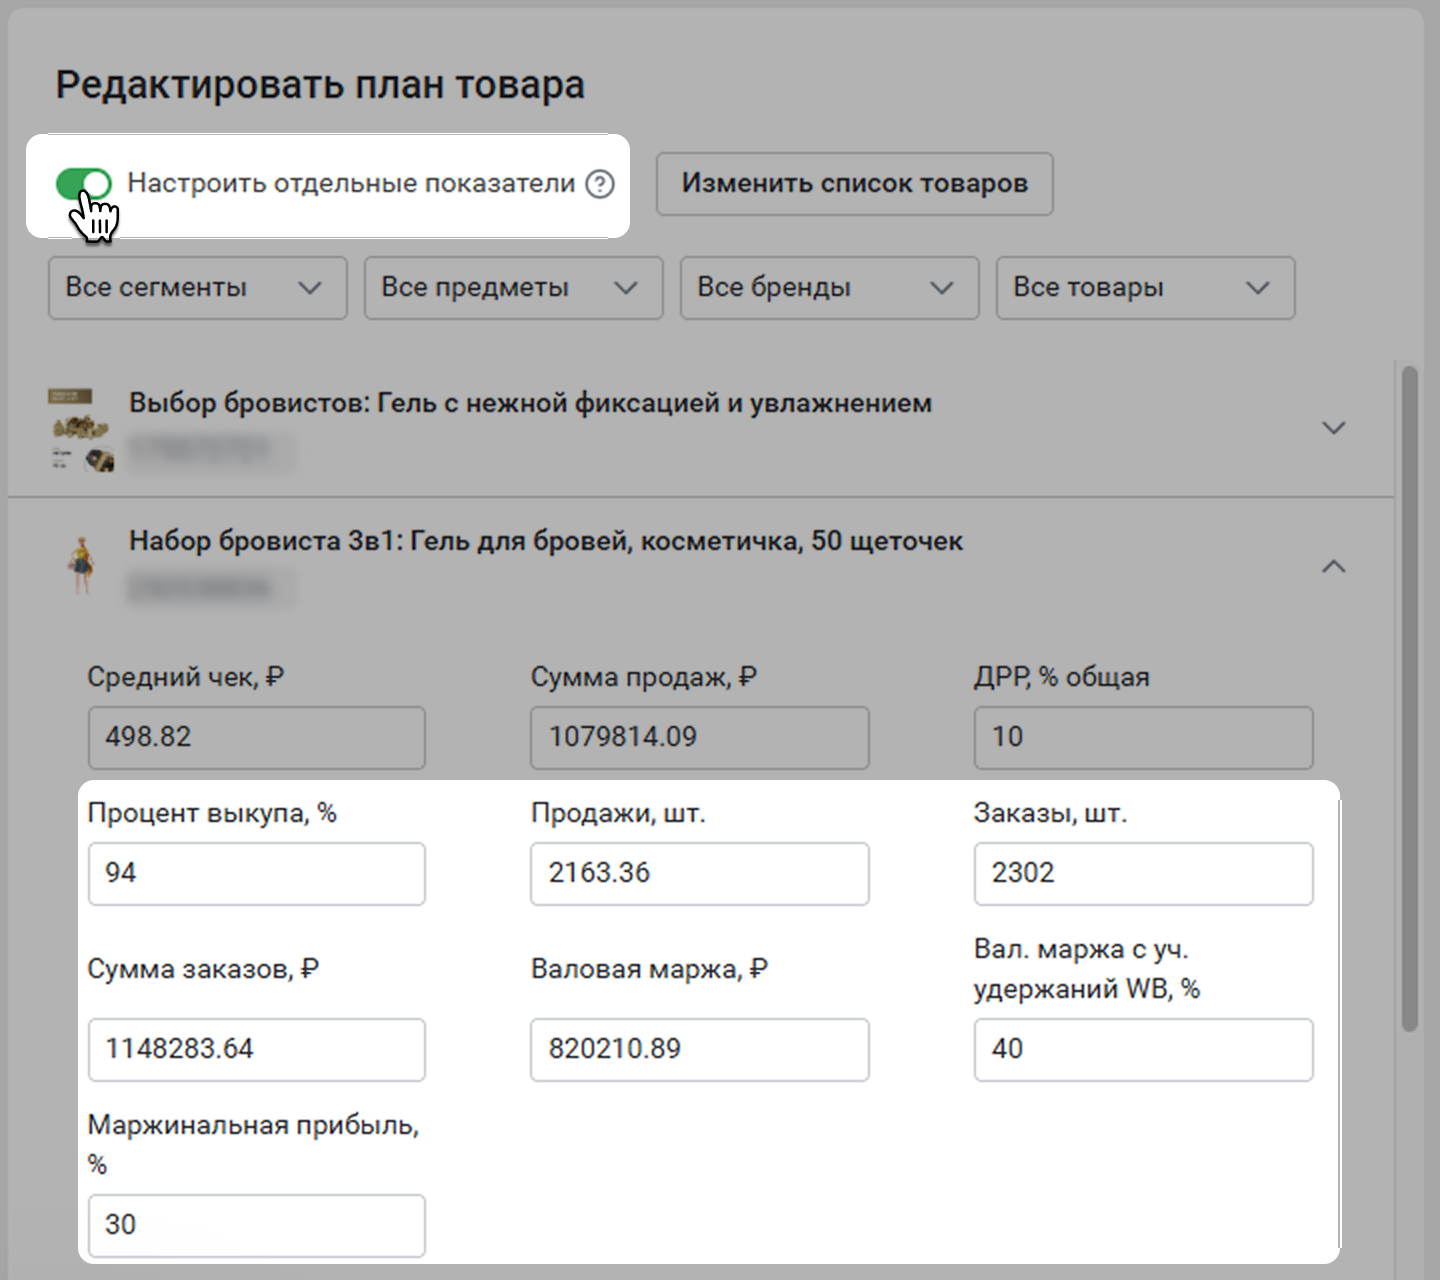Click the help question mark icon
The image size is (1440, 1280).
(x=600, y=184)
